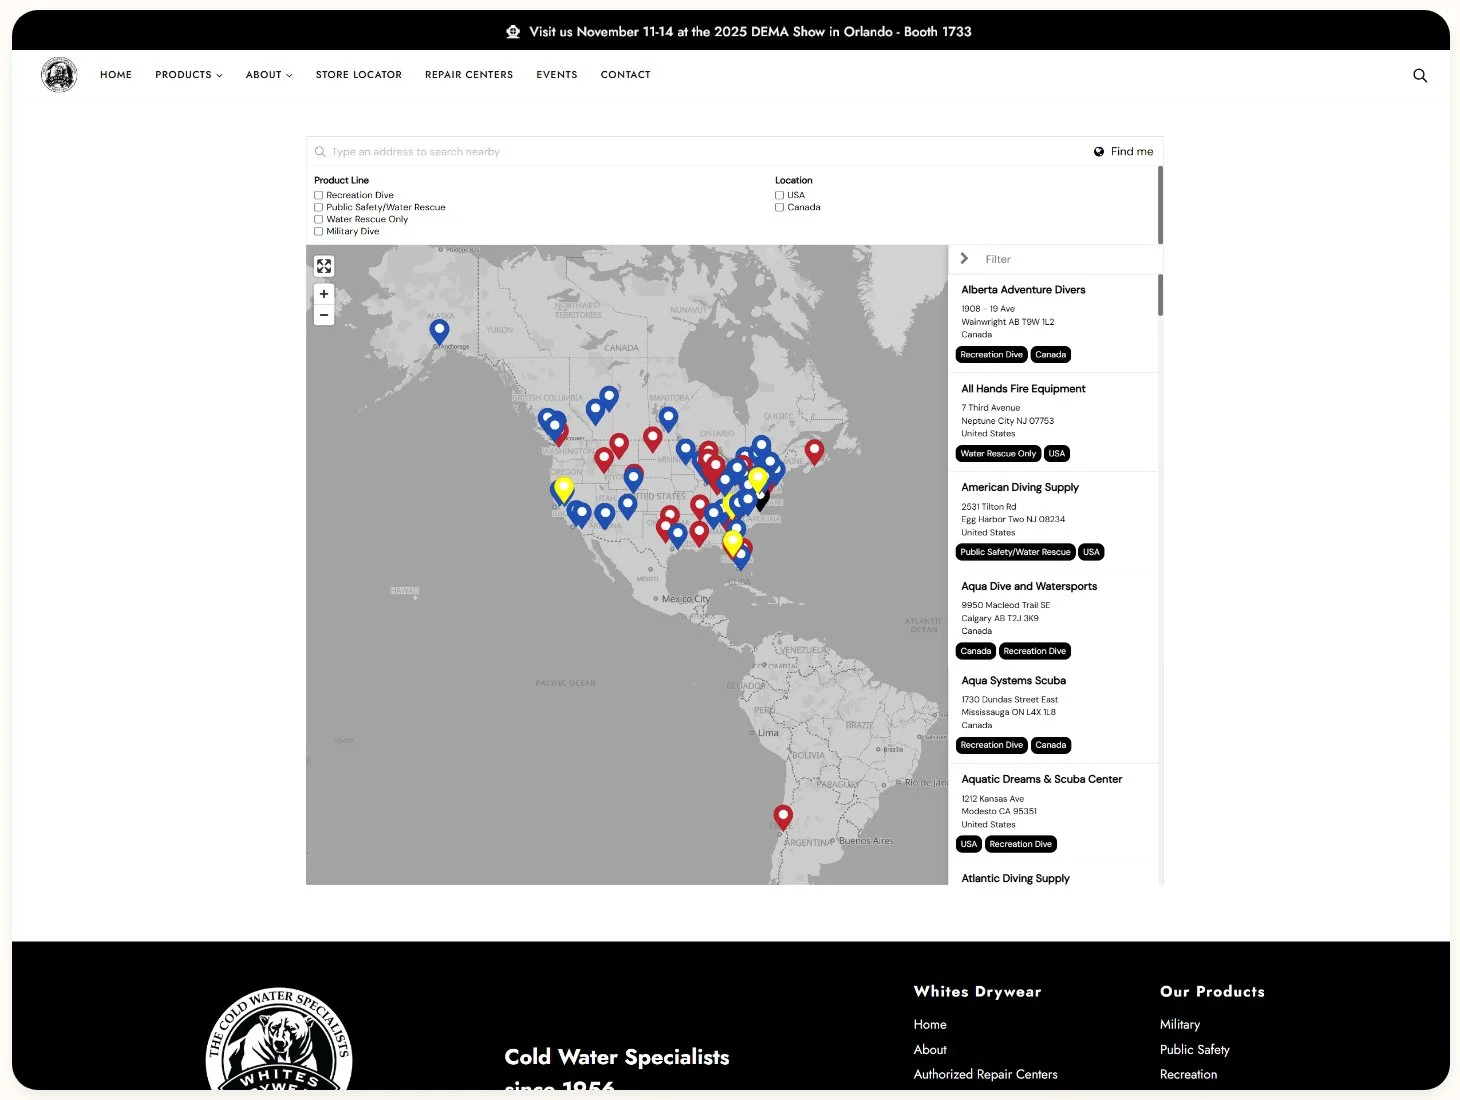This screenshot has width=1460, height=1100.
Task: Click the Find me globe icon
Action: coord(1099,152)
